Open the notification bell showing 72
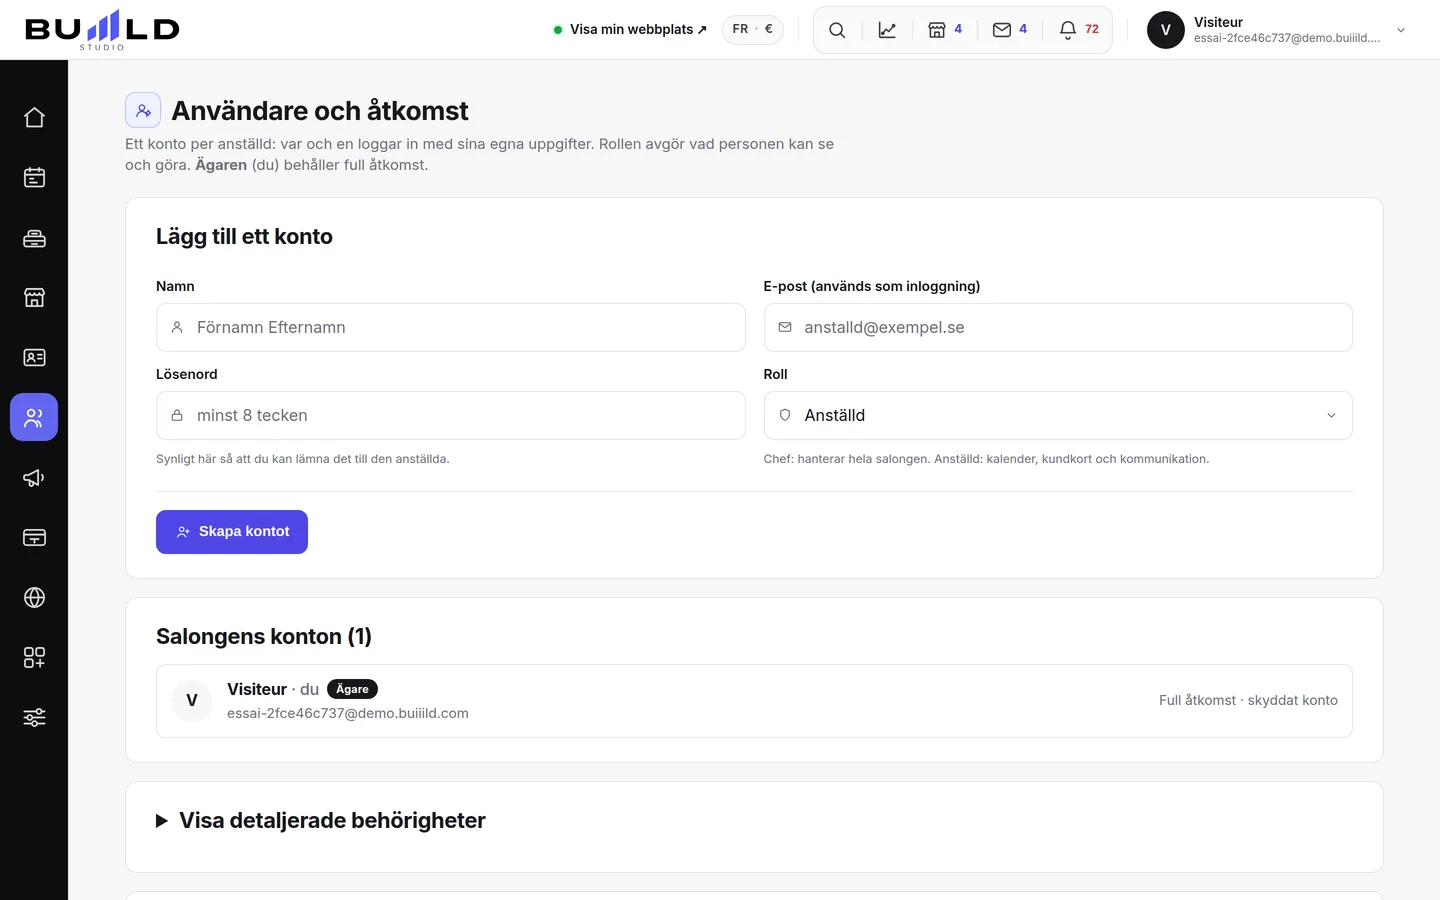The width and height of the screenshot is (1440, 900). tap(1079, 30)
